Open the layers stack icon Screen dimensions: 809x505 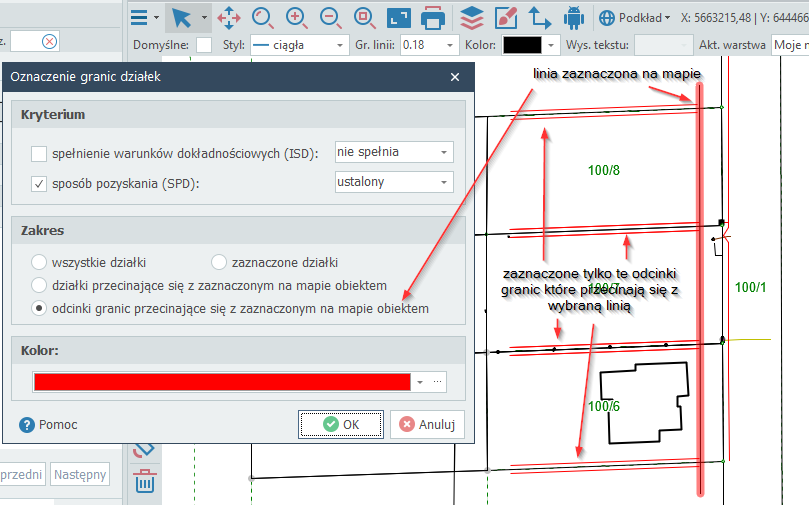point(472,17)
